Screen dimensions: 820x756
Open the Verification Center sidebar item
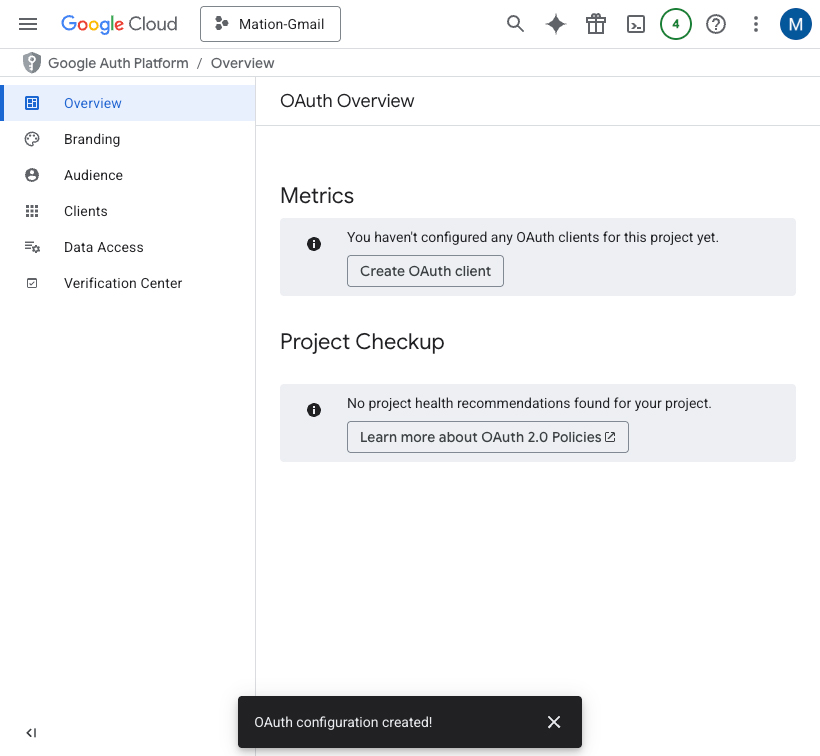(x=128, y=283)
